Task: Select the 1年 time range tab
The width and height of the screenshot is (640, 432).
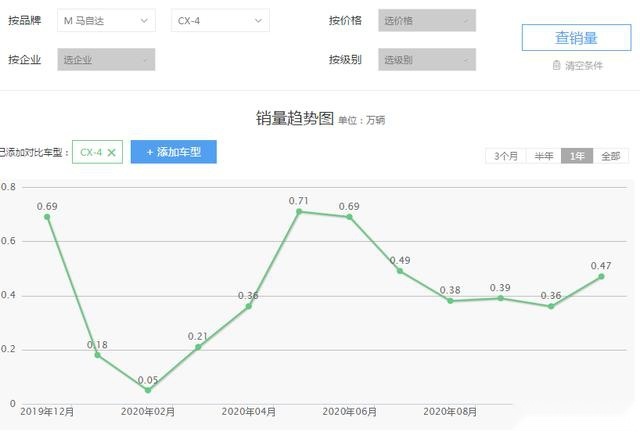Action: click(x=577, y=156)
